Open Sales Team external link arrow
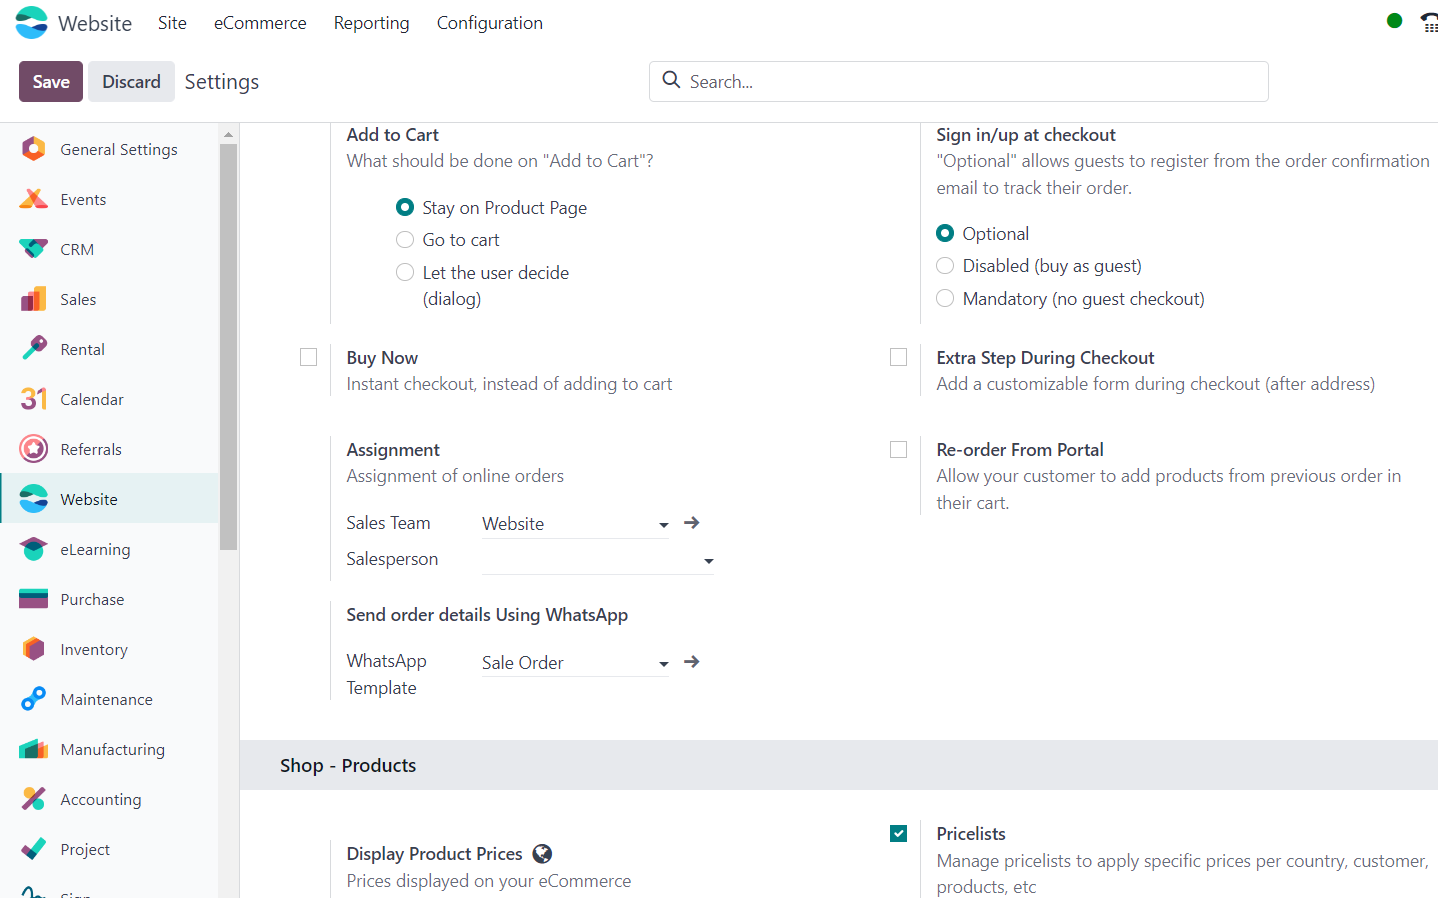The height and width of the screenshot is (898, 1438). [x=691, y=523]
